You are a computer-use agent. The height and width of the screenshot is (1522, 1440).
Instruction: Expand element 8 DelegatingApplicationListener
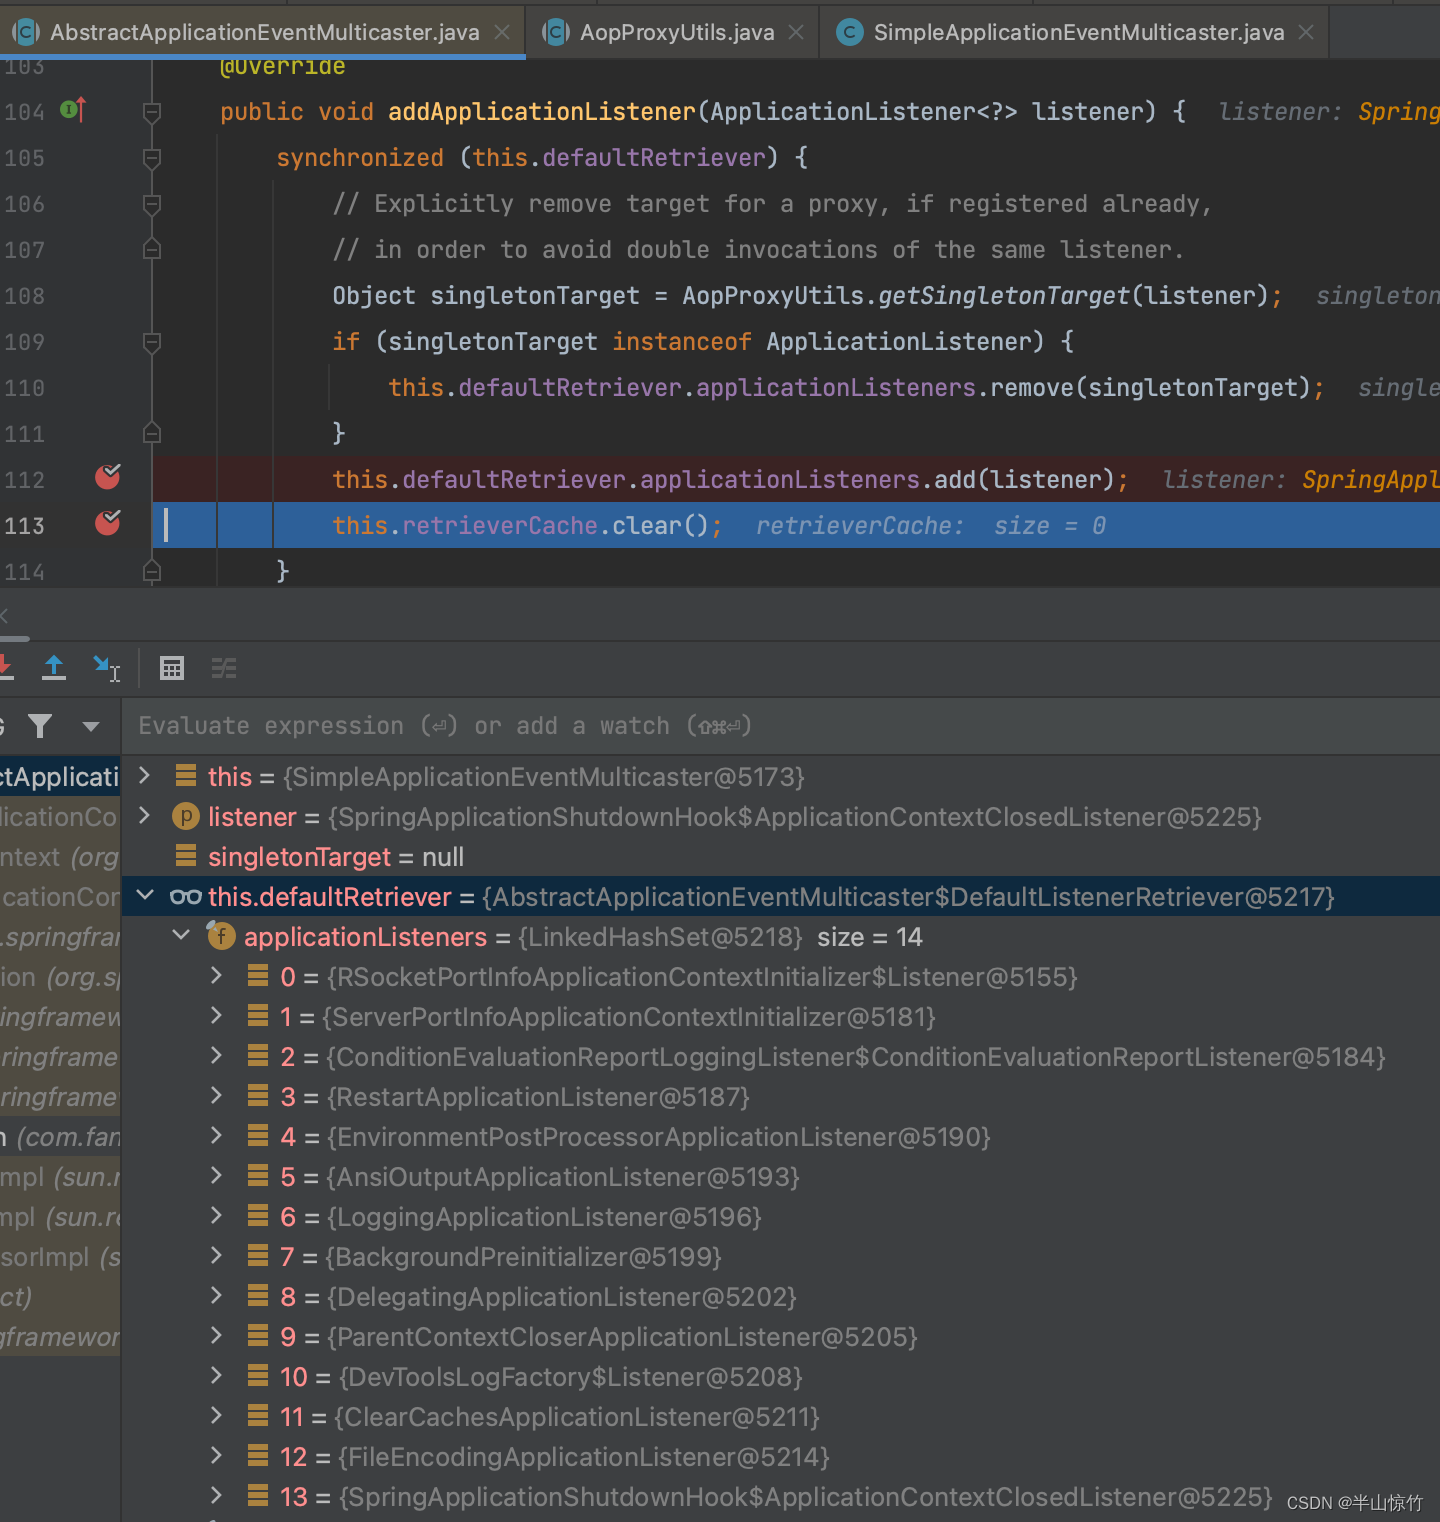coord(217,1295)
